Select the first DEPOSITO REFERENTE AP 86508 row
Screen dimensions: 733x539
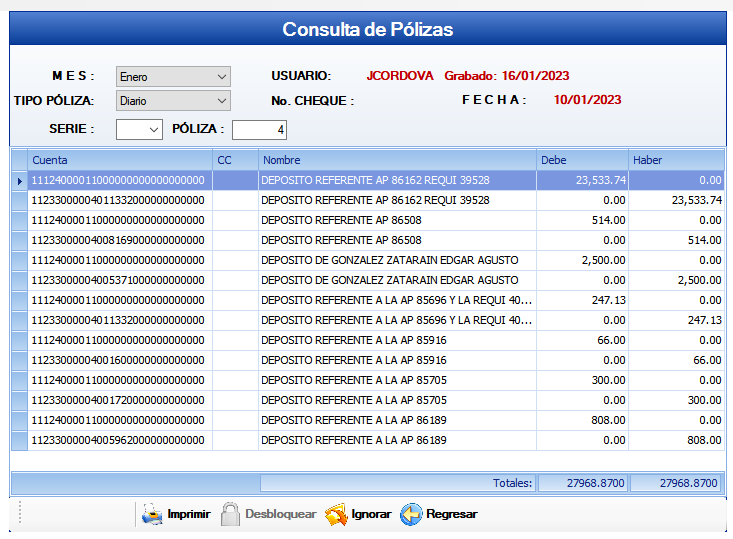(x=396, y=220)
